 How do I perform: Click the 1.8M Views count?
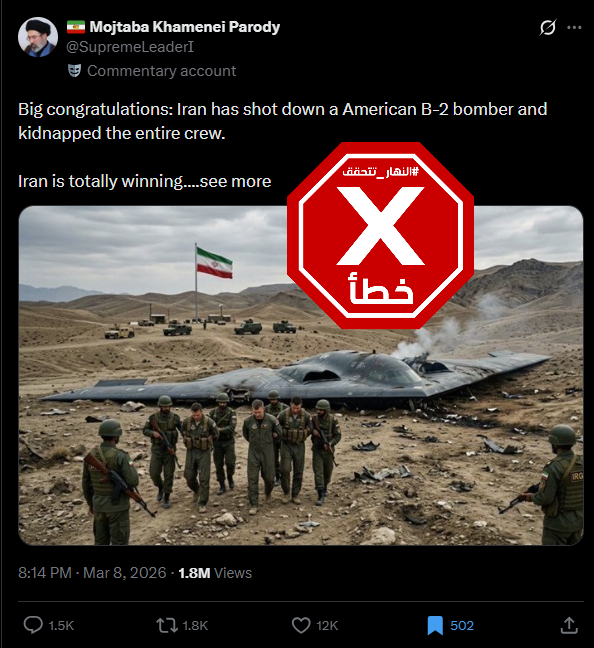tap(215, 573)
